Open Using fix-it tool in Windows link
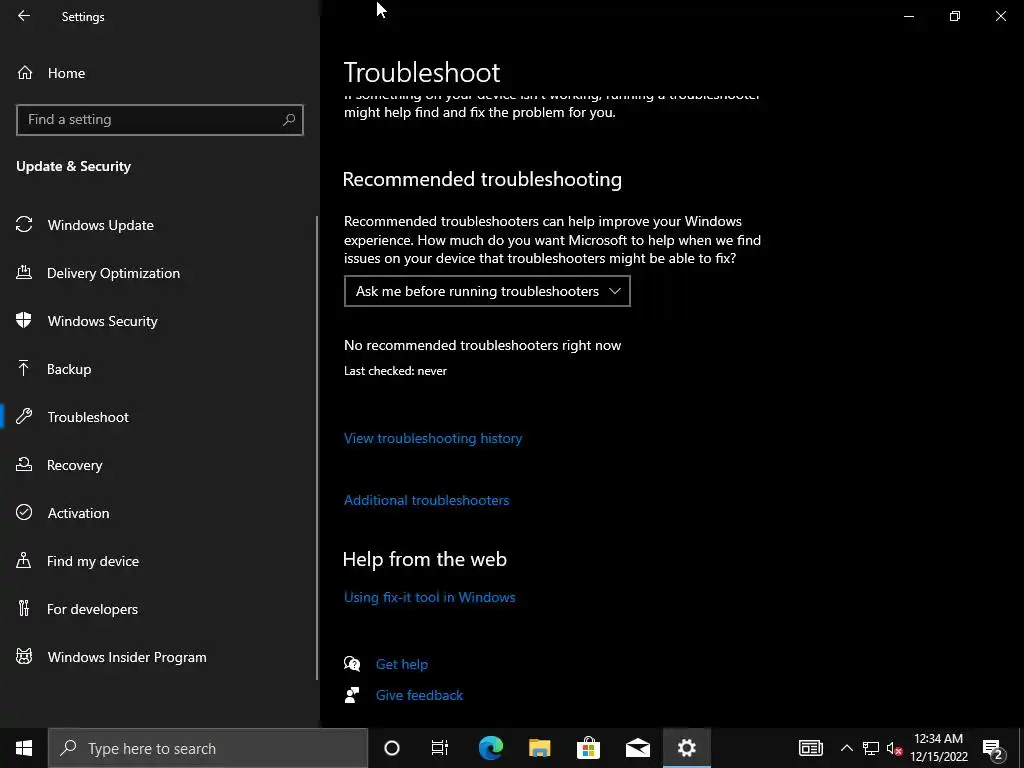The image size is (1024, 768). pos(430,597)
